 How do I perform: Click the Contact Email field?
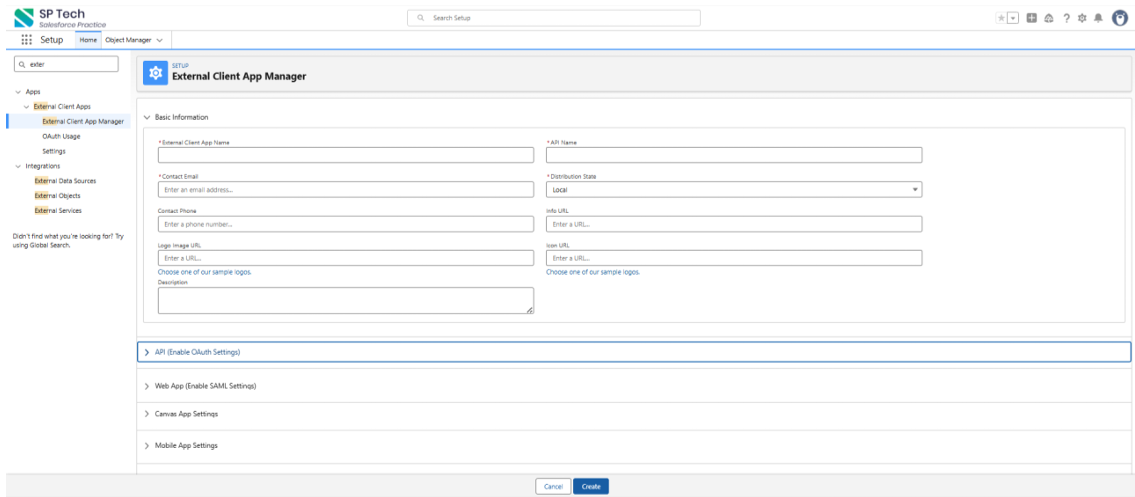coord(346,190)
